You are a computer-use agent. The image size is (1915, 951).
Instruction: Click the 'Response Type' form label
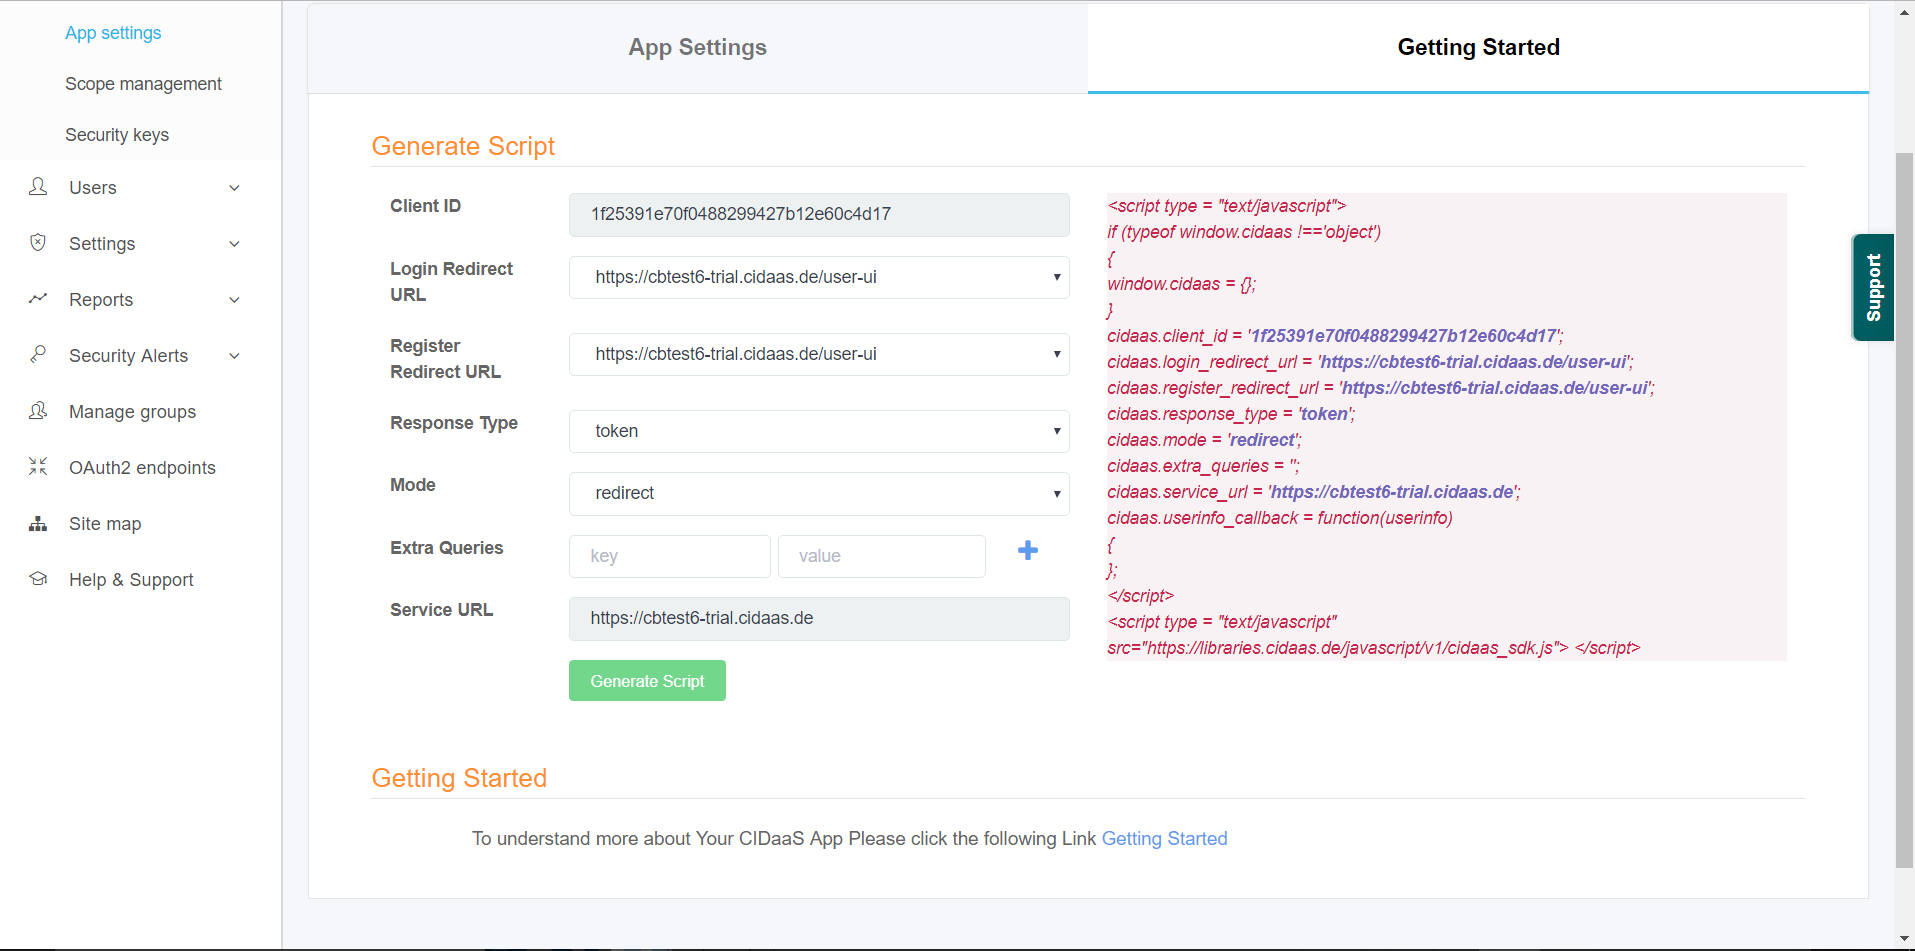click(454, 423)
